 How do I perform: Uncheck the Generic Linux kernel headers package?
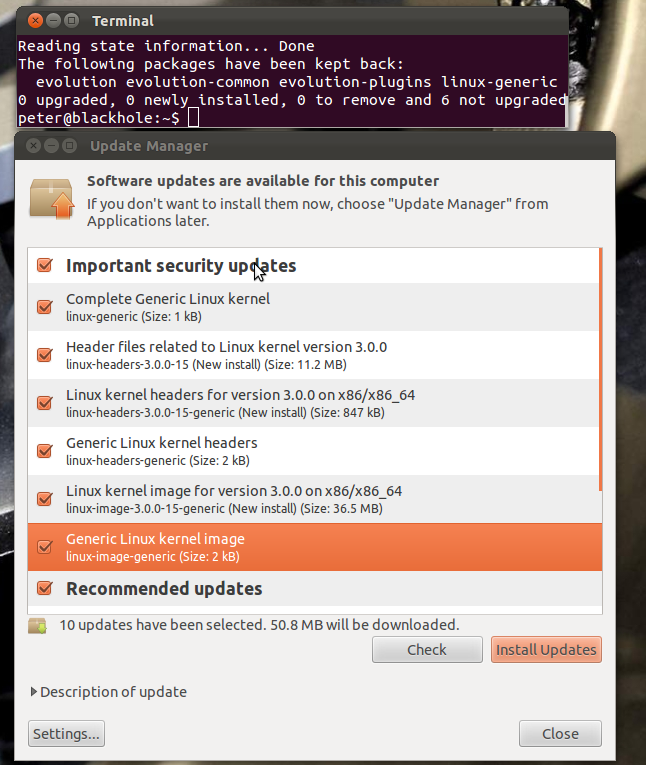(x=44, y=451)
